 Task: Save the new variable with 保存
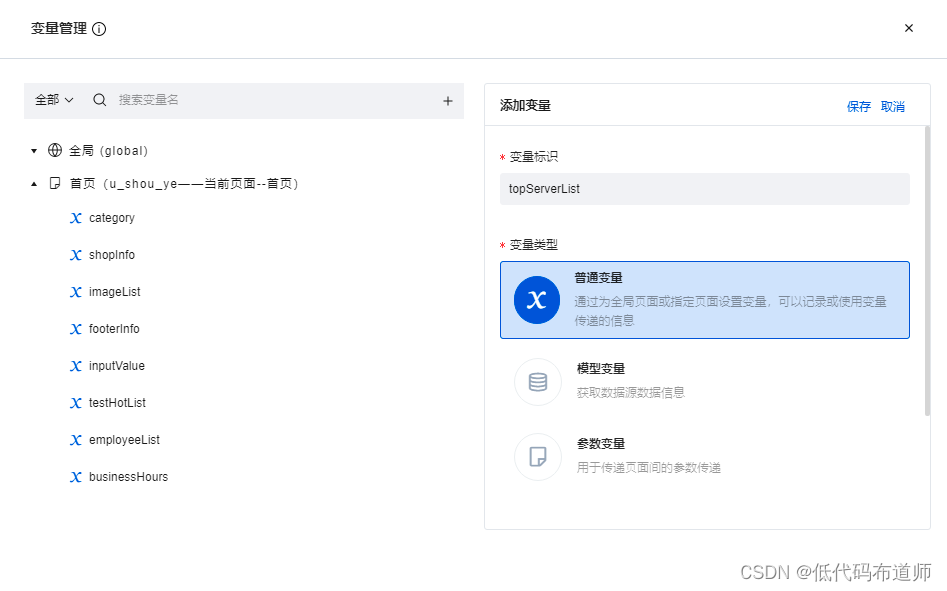pos(858,107)
